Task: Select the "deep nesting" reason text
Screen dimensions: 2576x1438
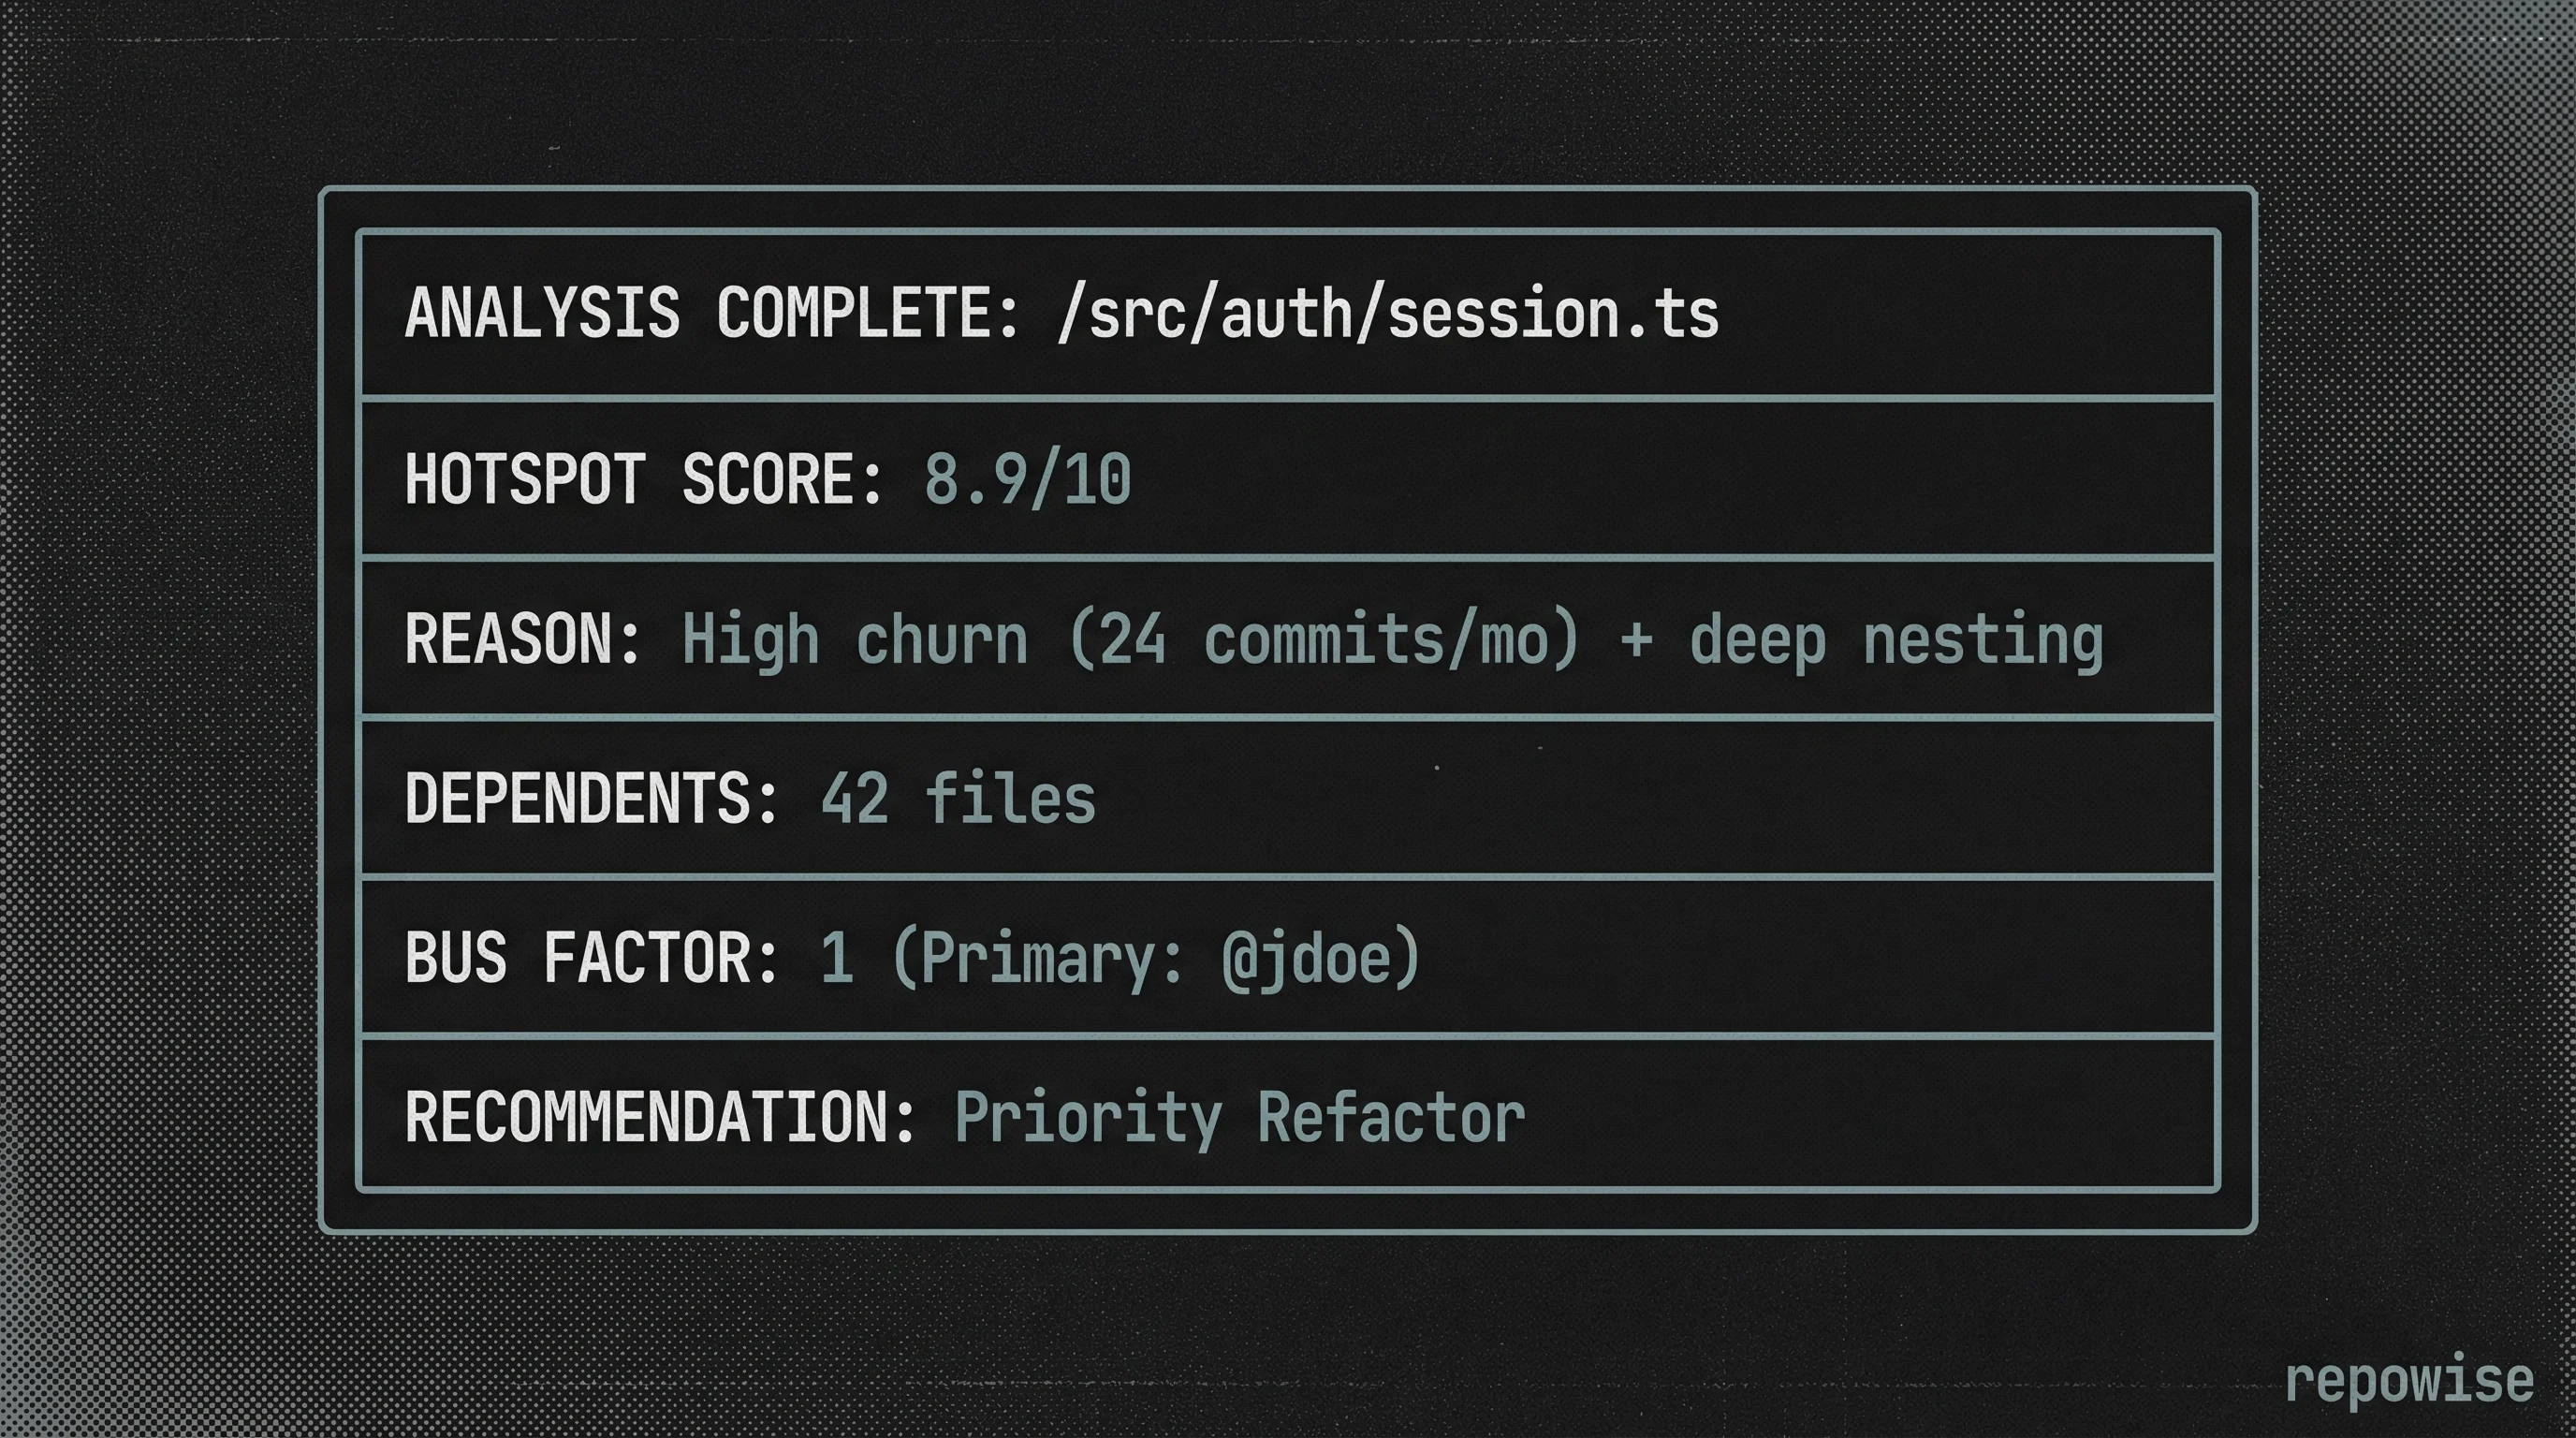Action: (x=1896, y=639)
